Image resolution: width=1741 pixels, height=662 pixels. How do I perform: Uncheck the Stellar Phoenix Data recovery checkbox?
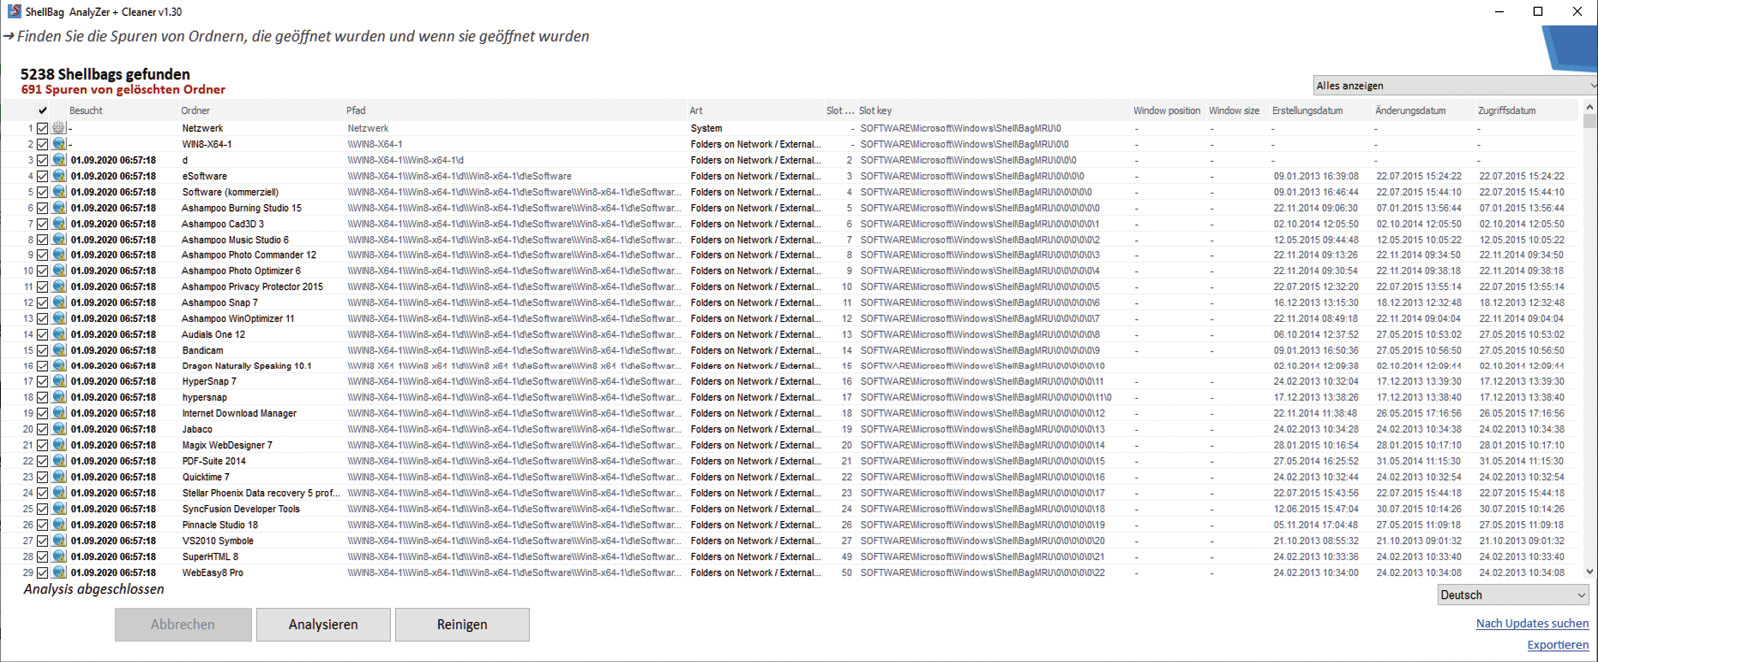tap(42, 493)
